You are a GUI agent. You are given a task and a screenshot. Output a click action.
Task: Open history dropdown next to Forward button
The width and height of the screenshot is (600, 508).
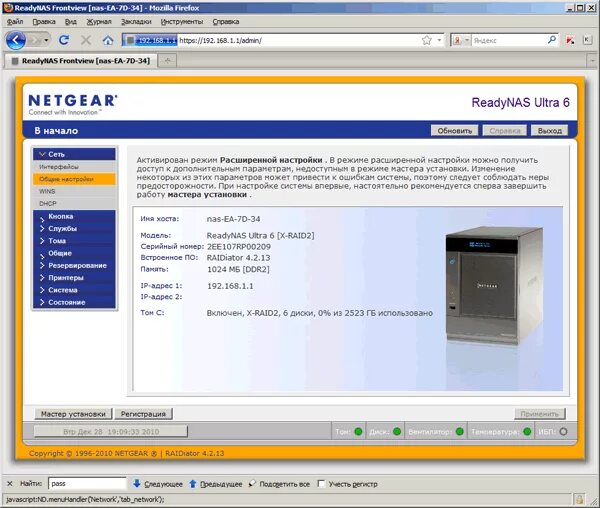(46, 40)
